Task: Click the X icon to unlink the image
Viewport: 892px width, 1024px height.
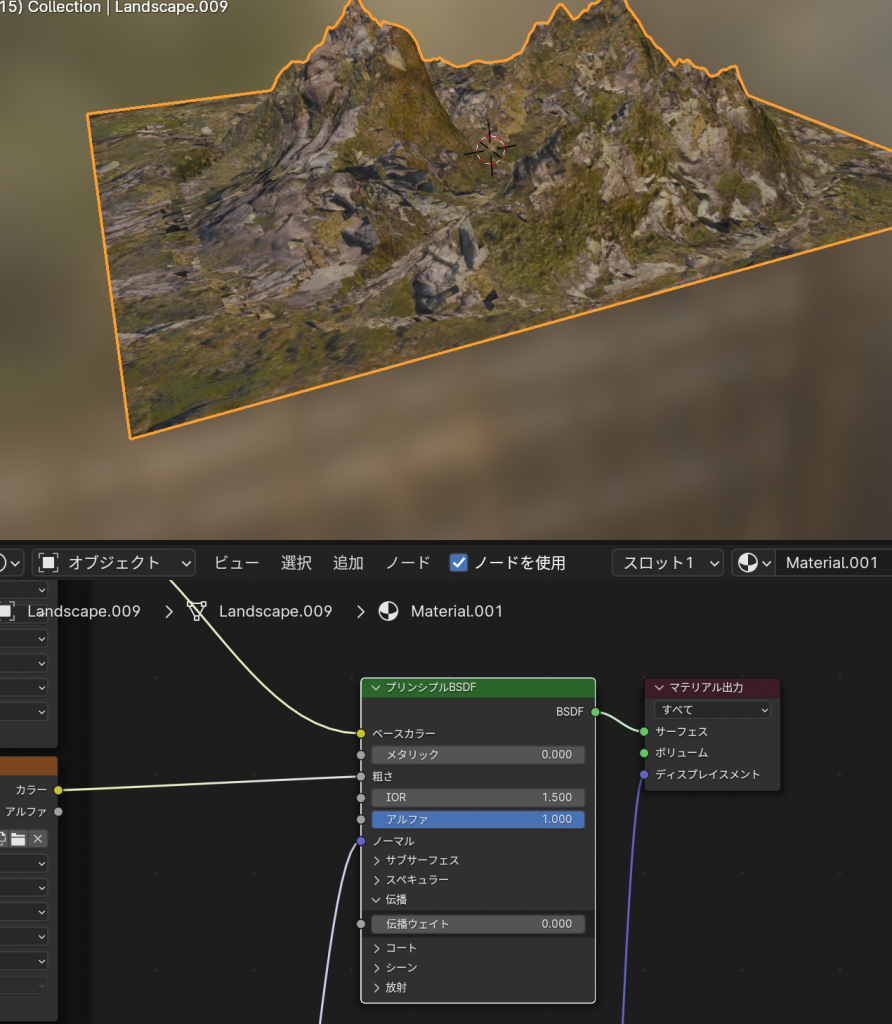Action: click(x=38, y=838)
